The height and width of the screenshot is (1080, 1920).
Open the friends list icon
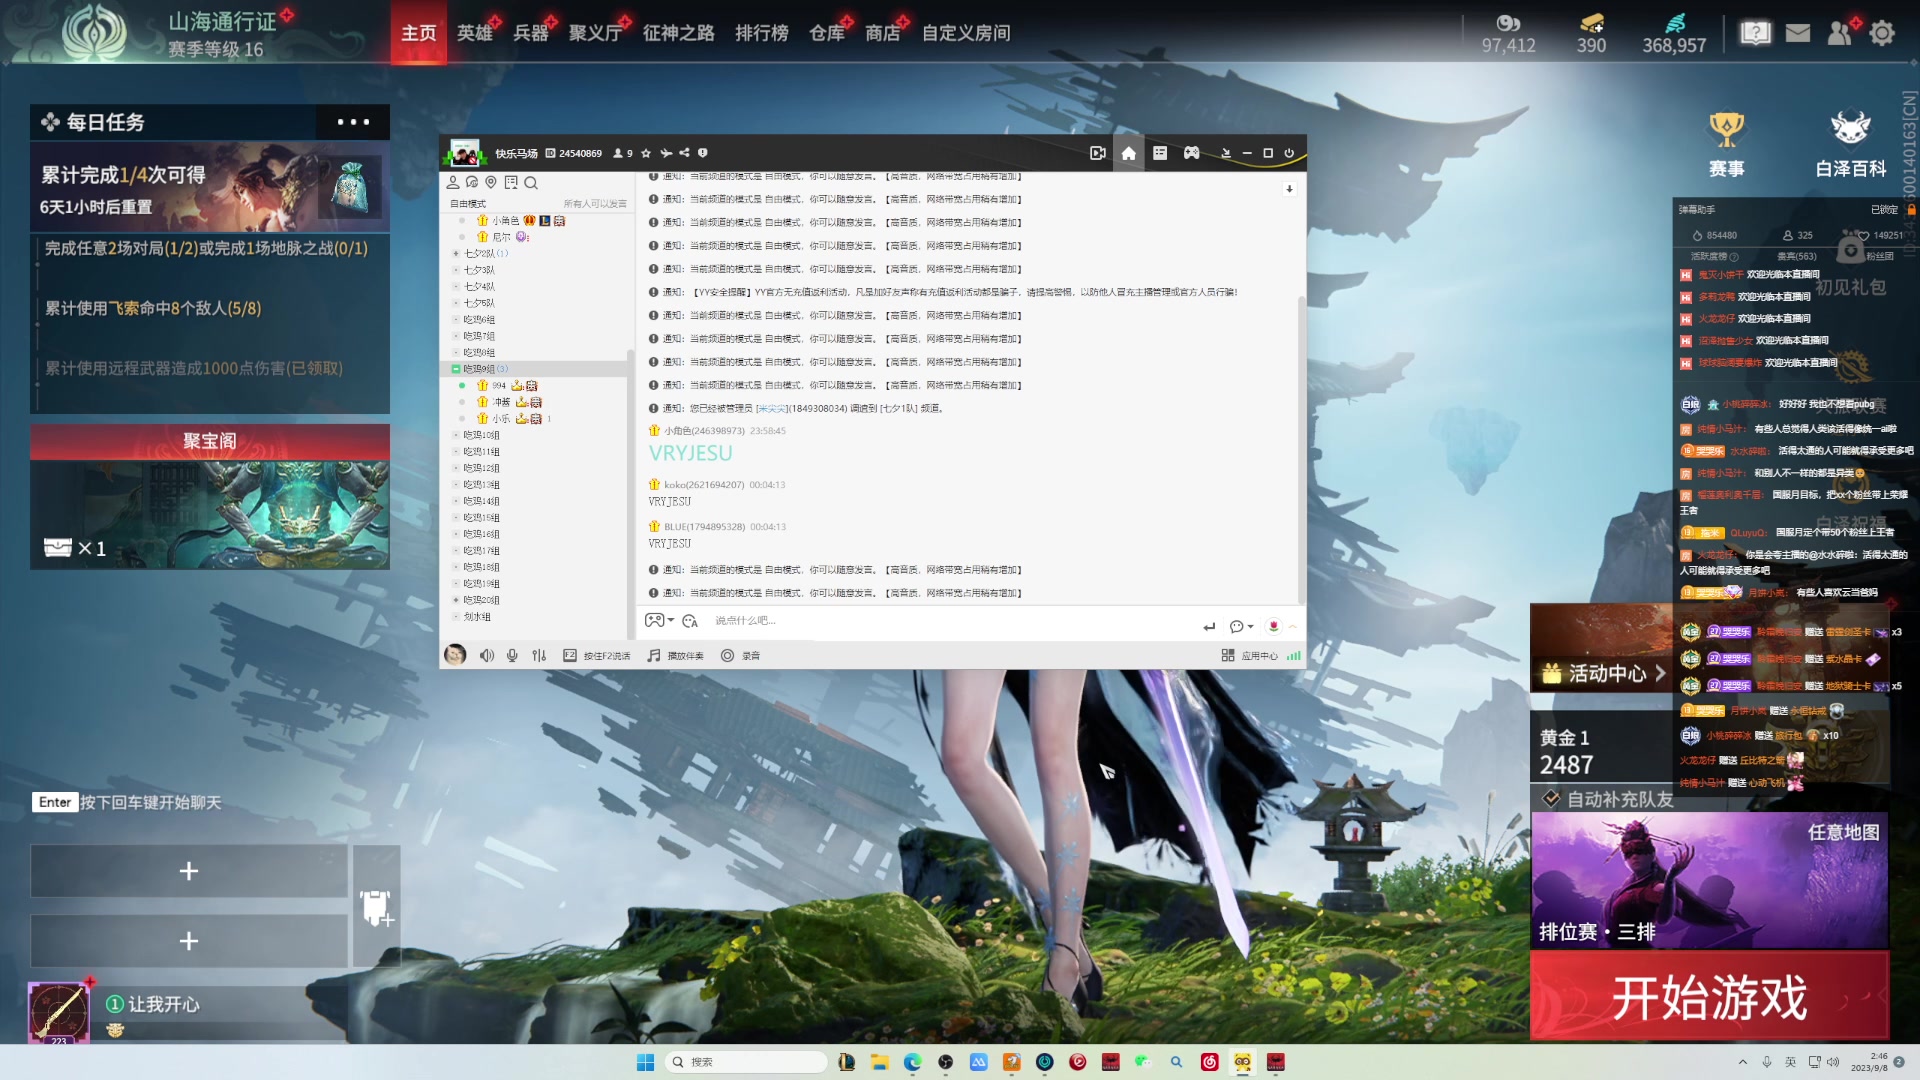(x=1840, y=33)
